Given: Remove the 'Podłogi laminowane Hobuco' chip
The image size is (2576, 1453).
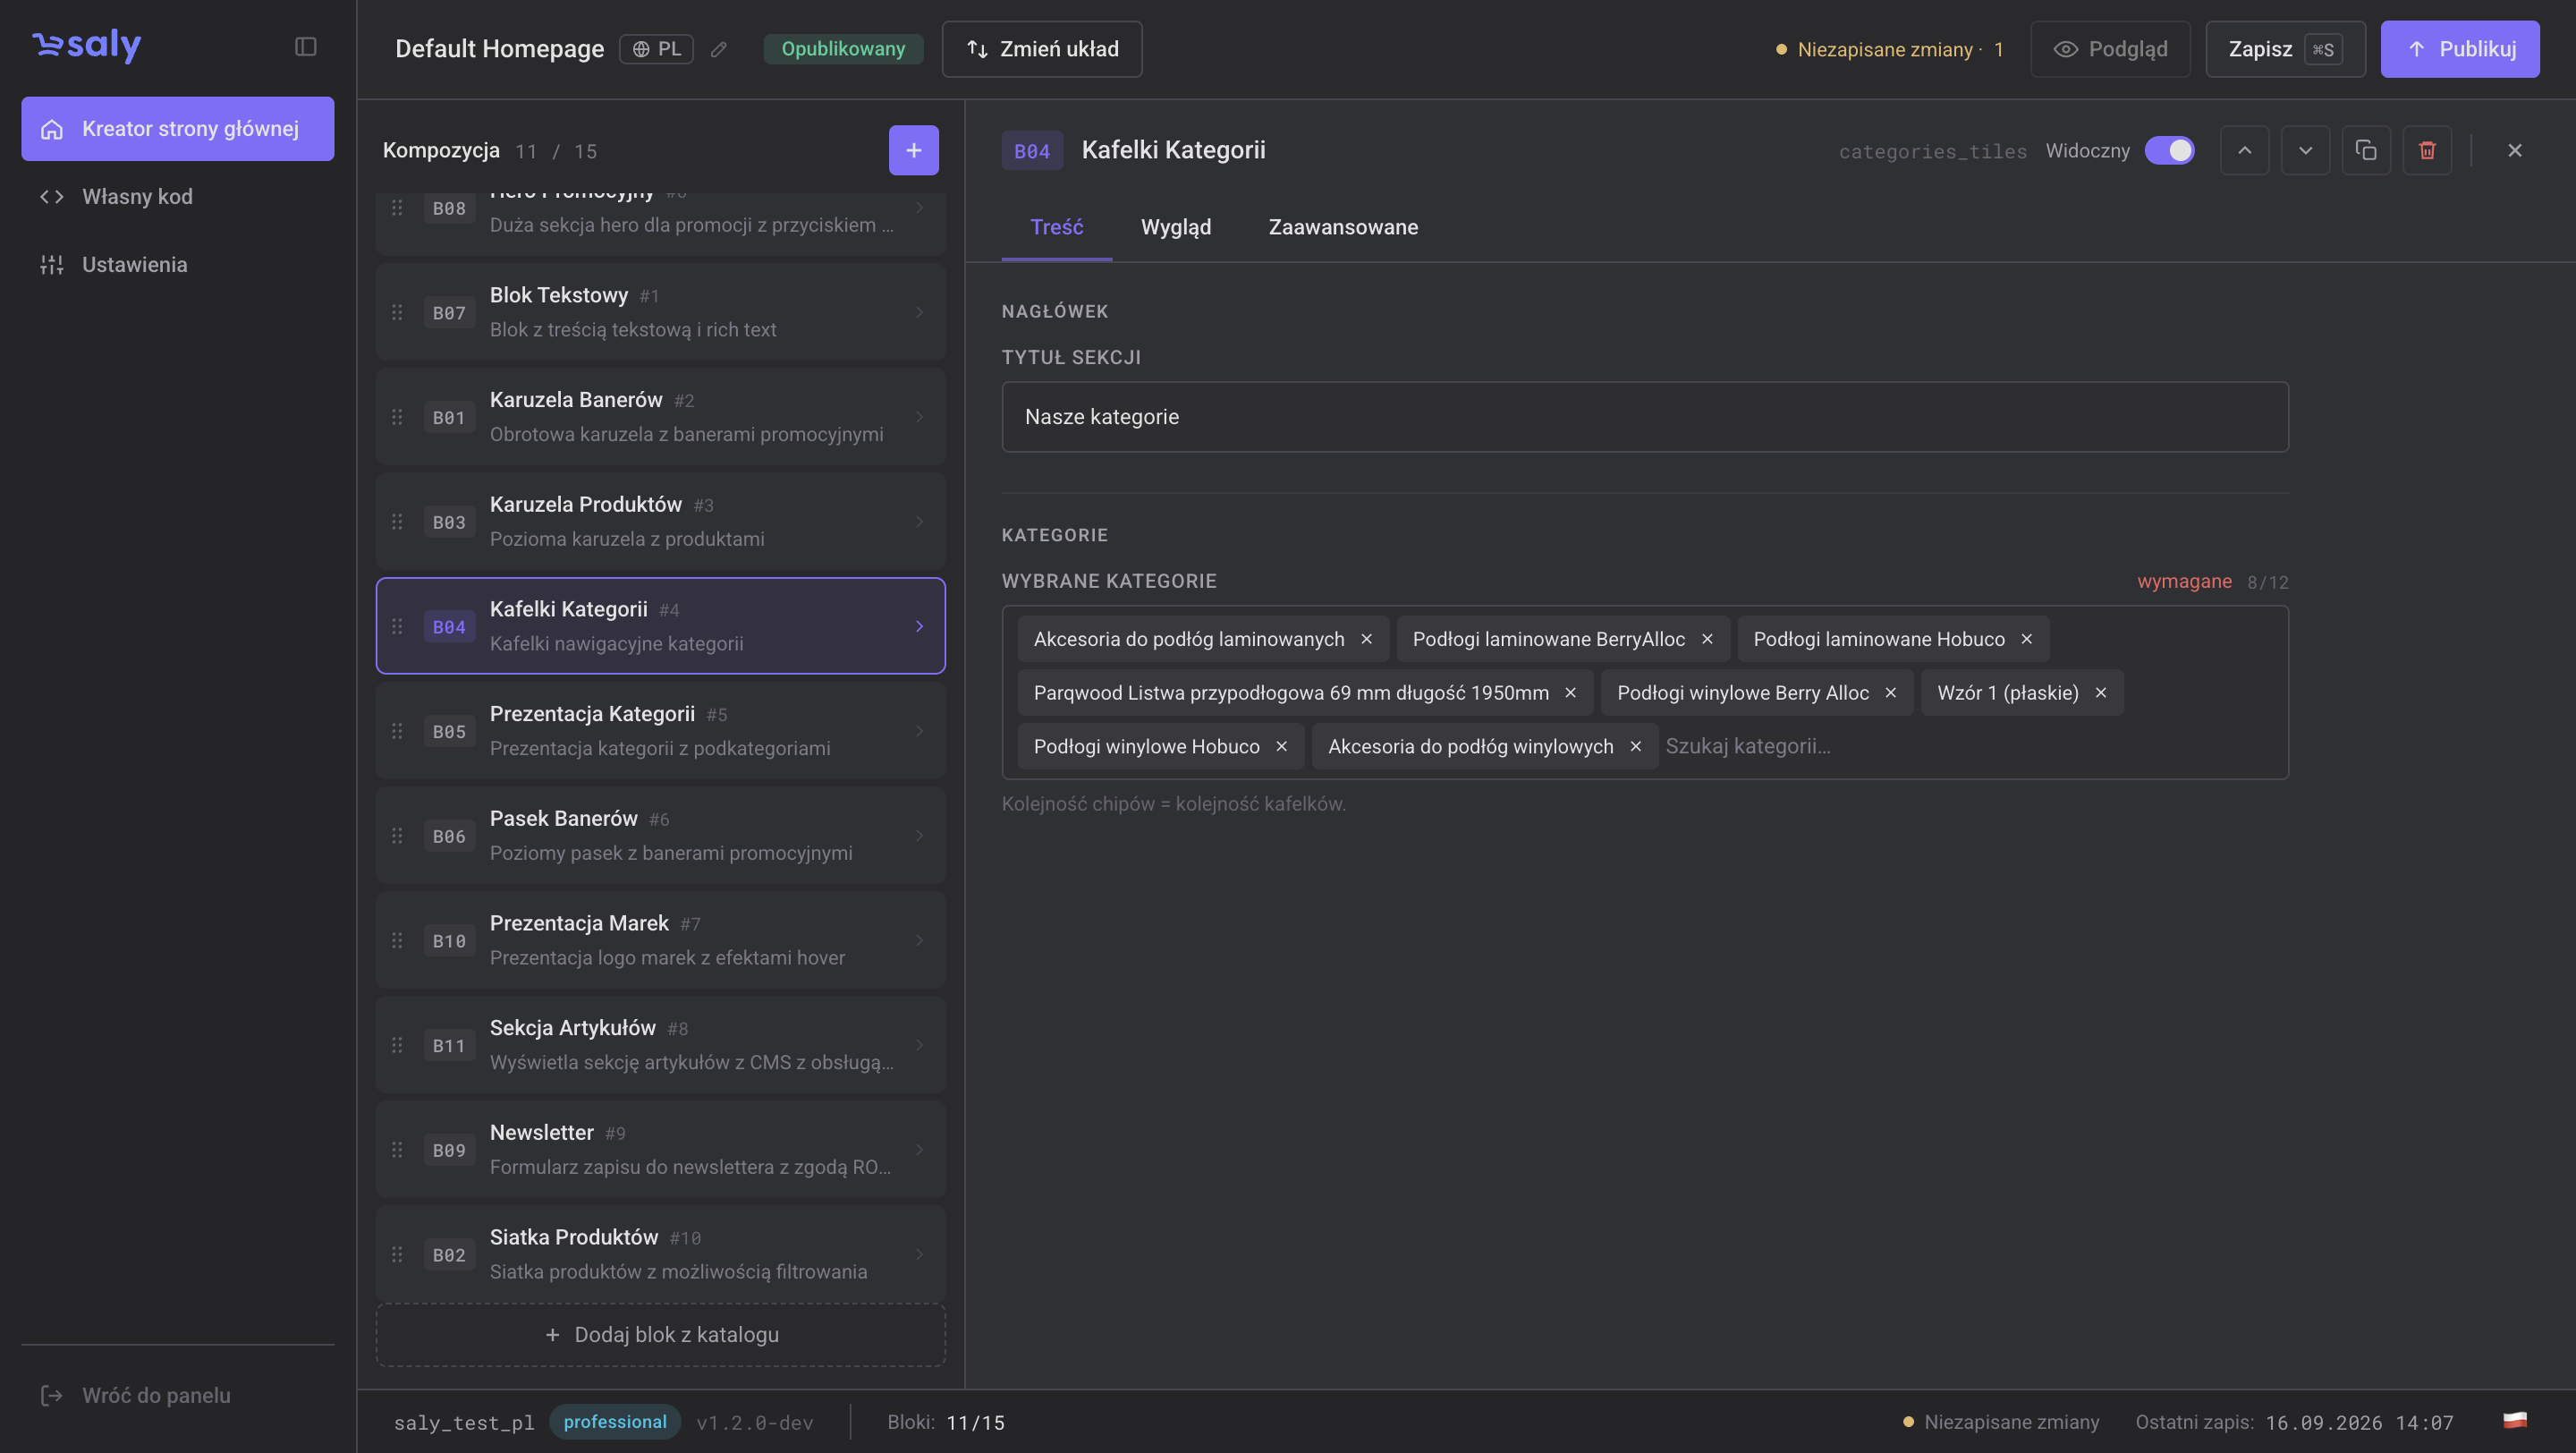Looking at the screenshot, I should click(x=2026, y=639).
